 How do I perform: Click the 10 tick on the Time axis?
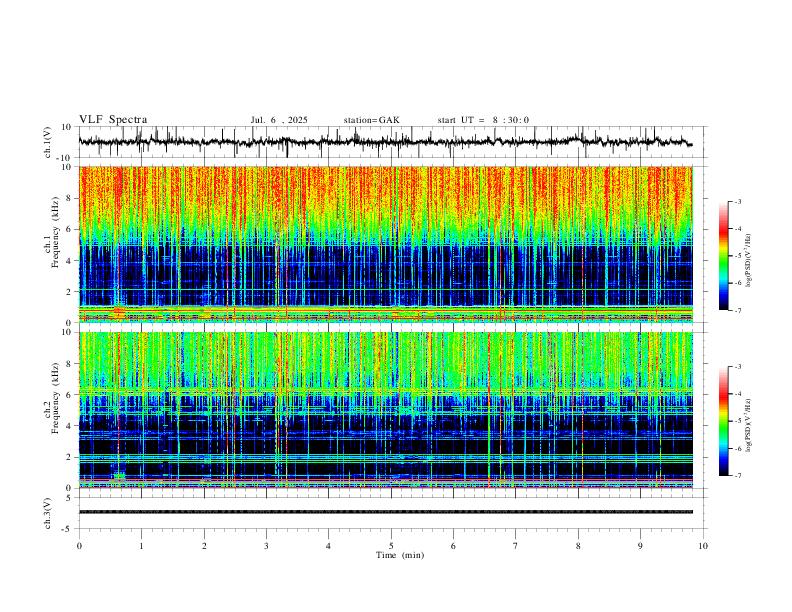click(x=703, y=546)
